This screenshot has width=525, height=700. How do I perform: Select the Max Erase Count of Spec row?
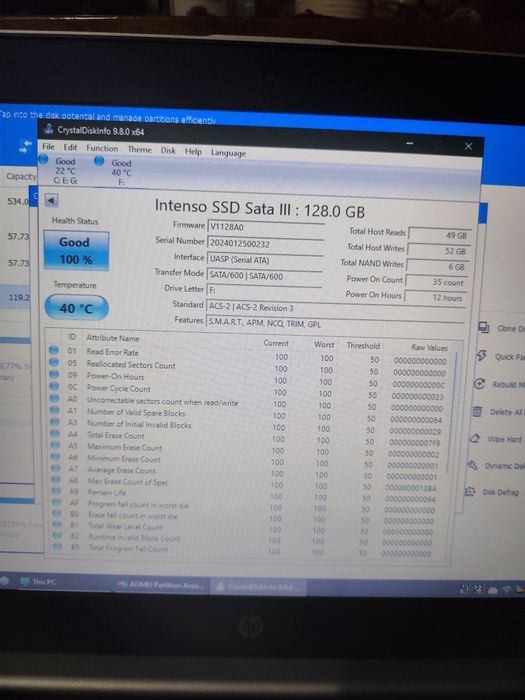(x=246, y=482)
